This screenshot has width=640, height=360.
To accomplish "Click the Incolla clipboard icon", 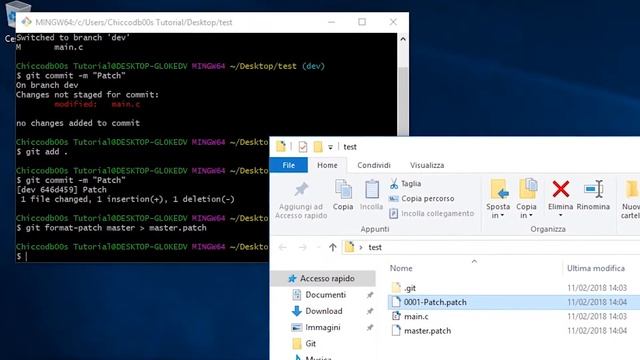I will tap(371, 190).
